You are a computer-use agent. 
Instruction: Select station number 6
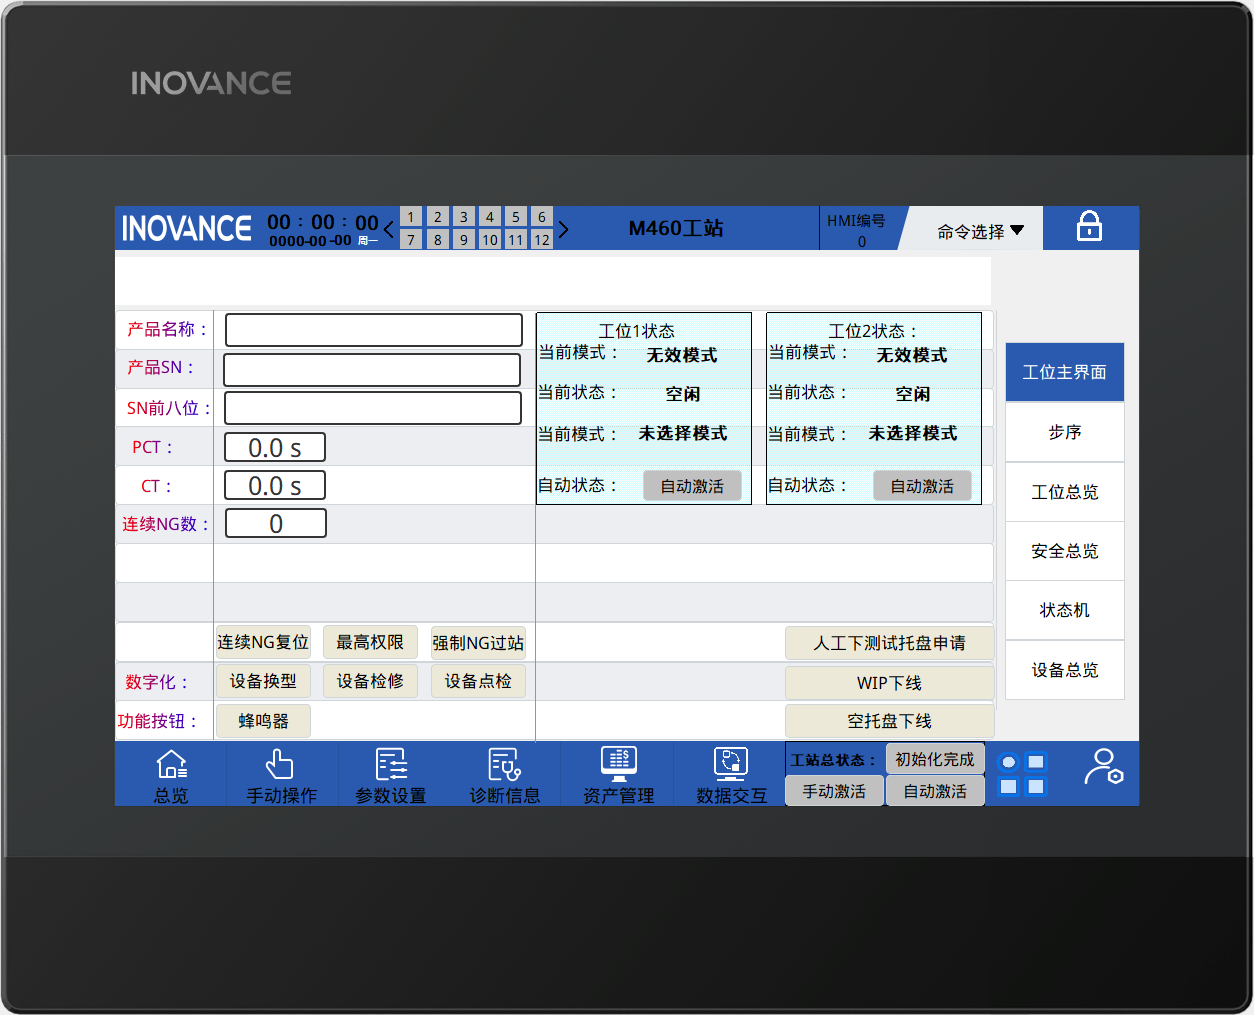[x=541, y=217]
